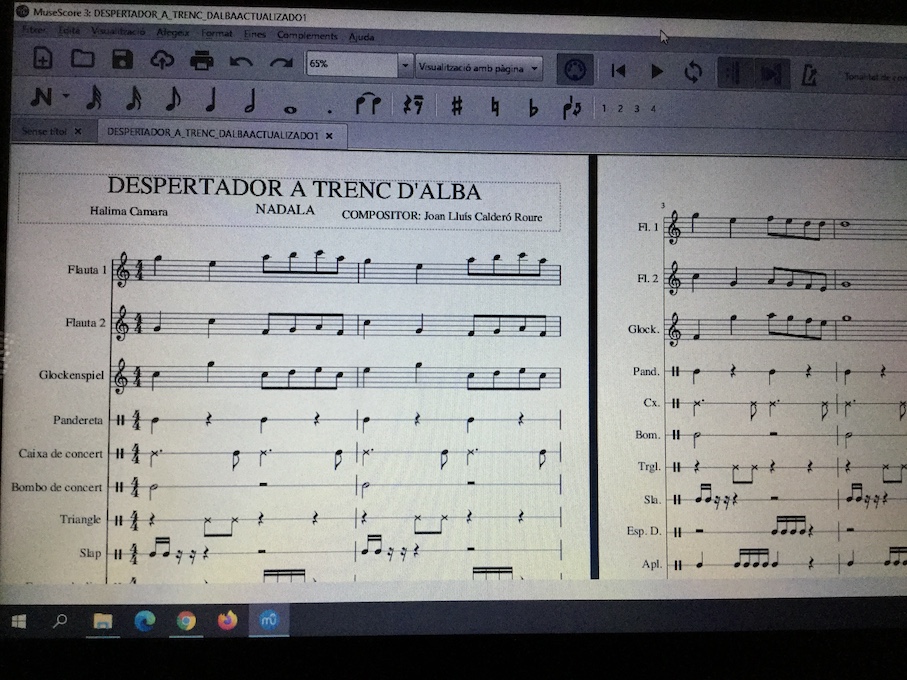
Task: Open the Edita menu
Action: point(69,30)
